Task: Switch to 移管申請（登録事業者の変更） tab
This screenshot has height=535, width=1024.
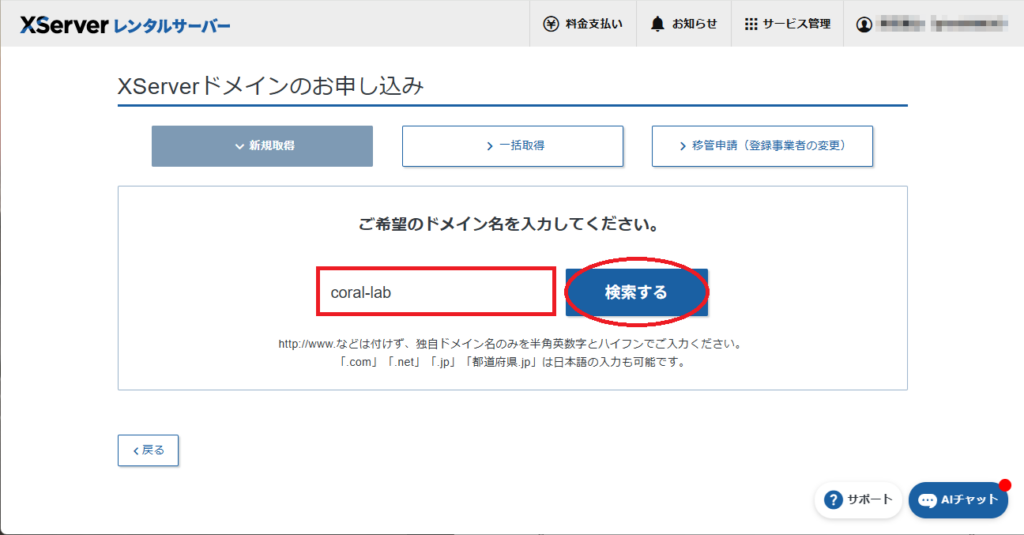Action: (762, 146)
